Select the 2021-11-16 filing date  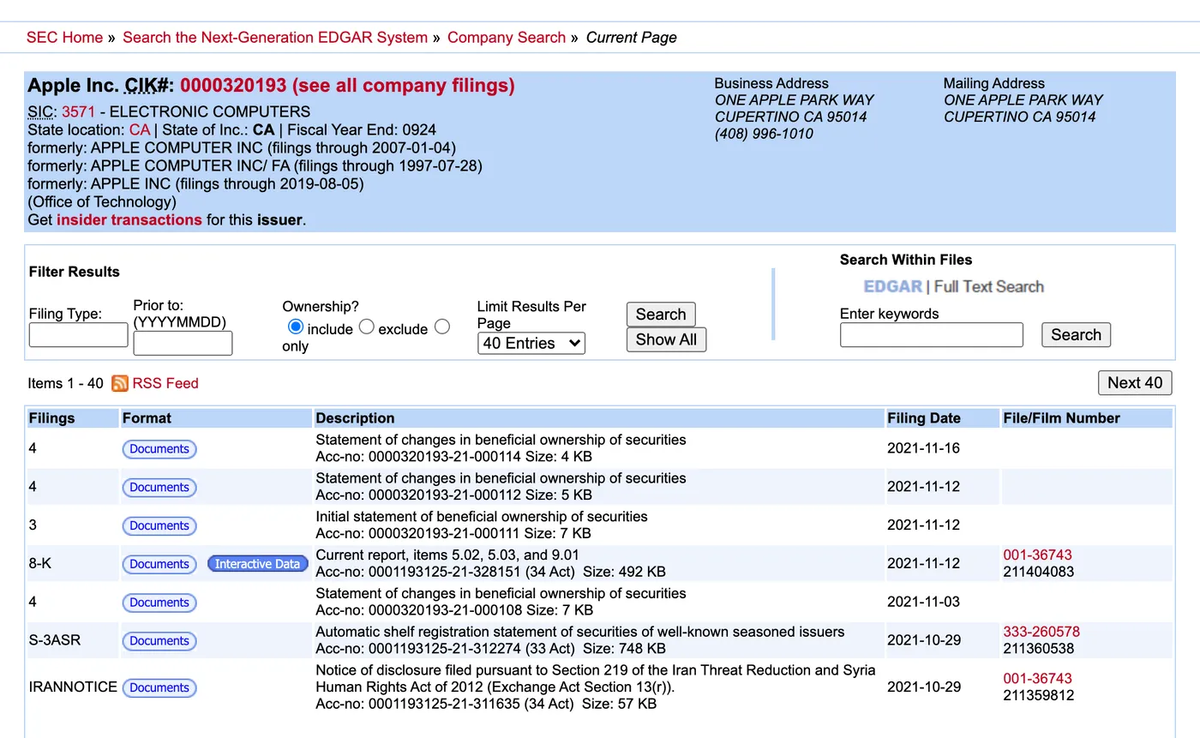[923, 448]
